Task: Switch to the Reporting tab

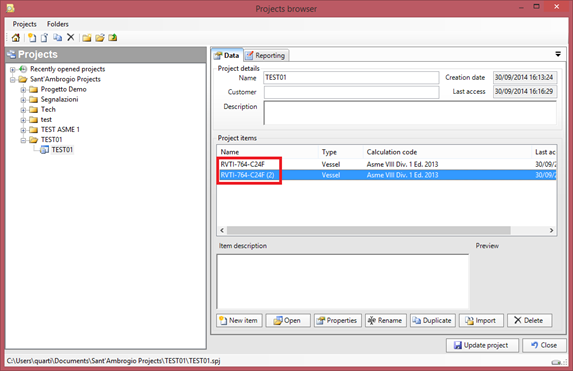Action: coord(266,56)
